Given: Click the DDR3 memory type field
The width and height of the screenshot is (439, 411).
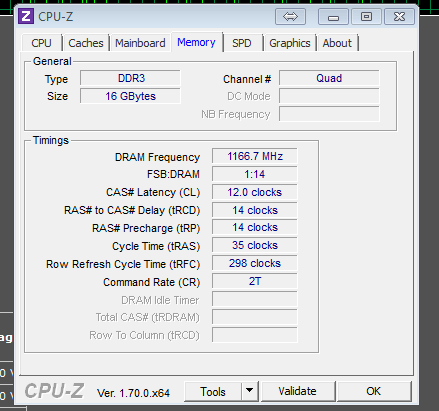Looking at the screenshot, I should coord(130,78).
